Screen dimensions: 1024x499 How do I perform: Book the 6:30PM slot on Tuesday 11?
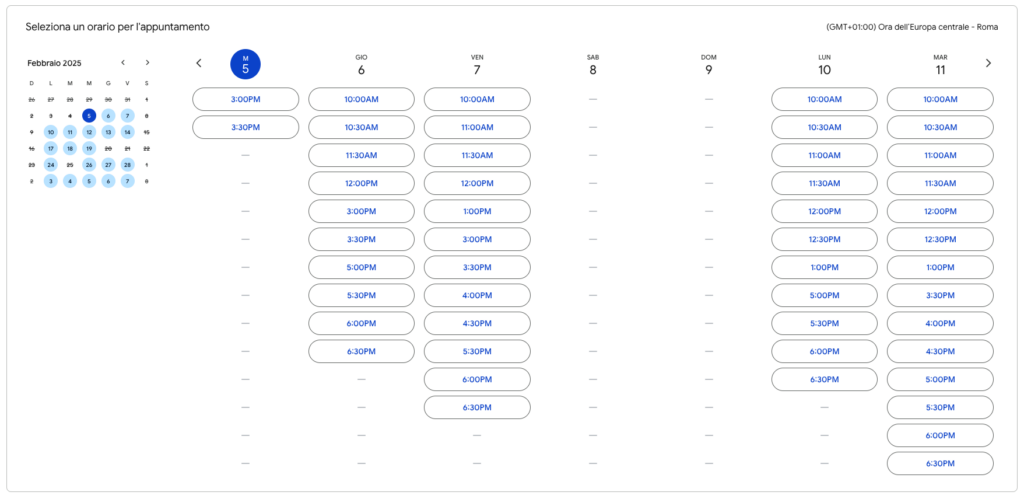pos(940,464)
